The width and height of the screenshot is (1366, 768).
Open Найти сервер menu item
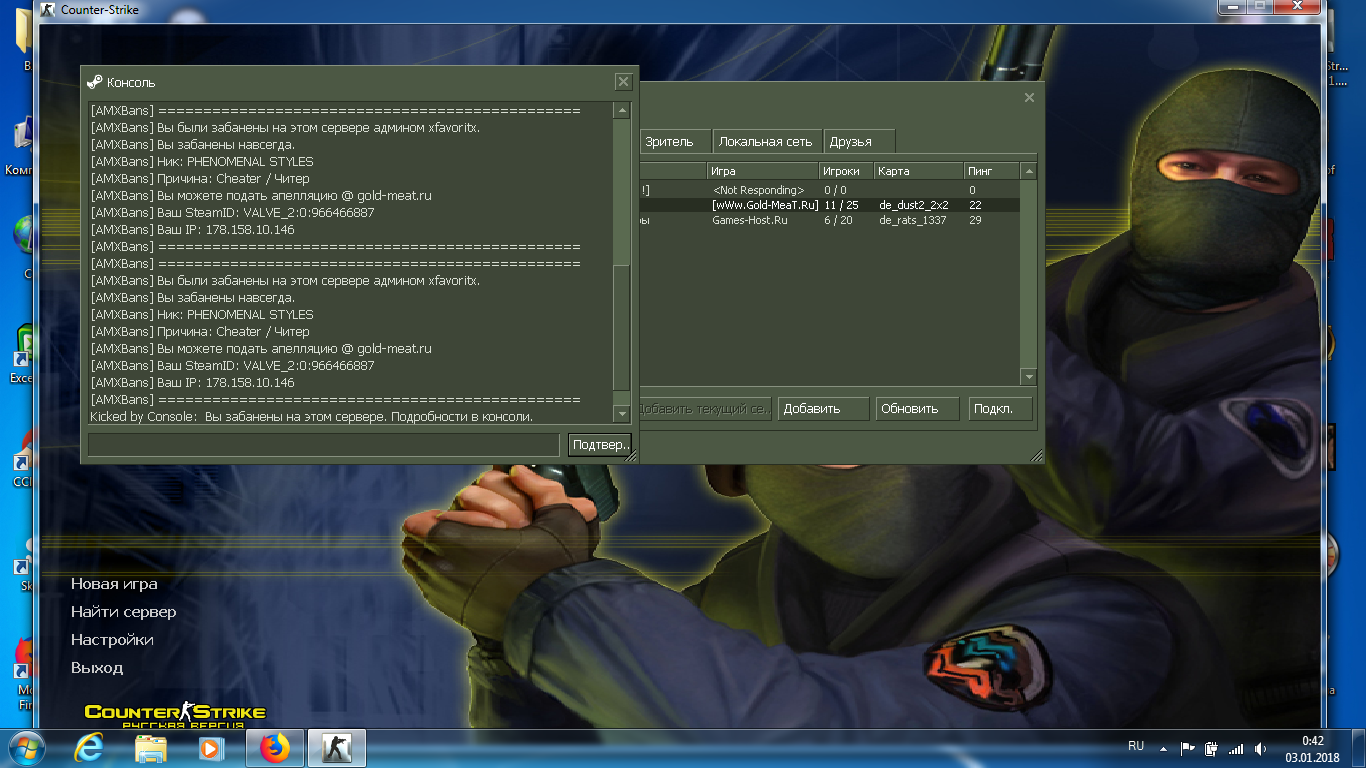[x=123, y=612]
